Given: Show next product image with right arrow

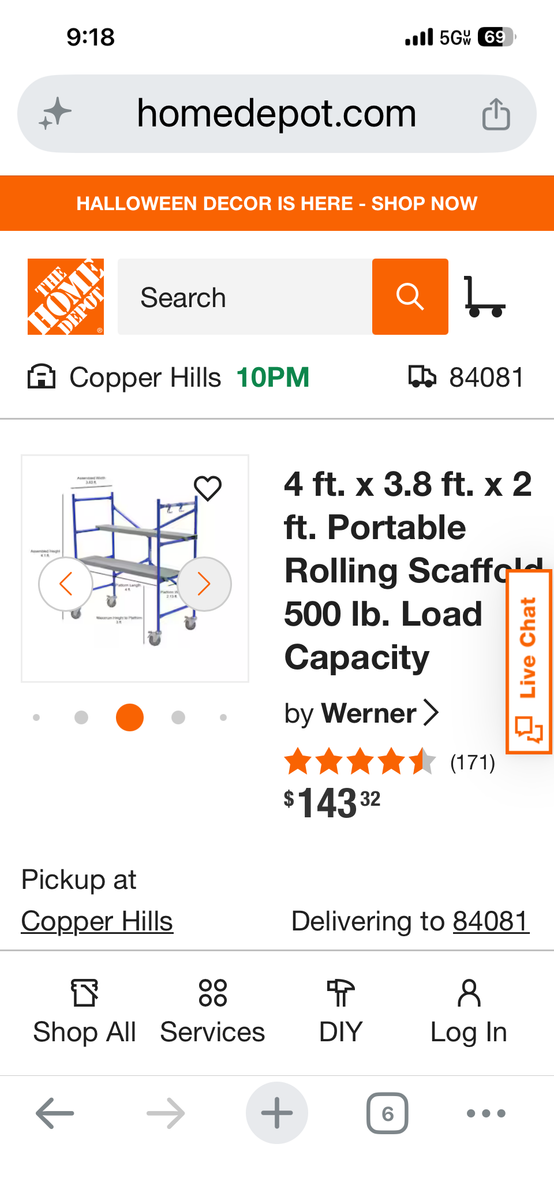Looking at the screenshot, I should click(205, 583).
